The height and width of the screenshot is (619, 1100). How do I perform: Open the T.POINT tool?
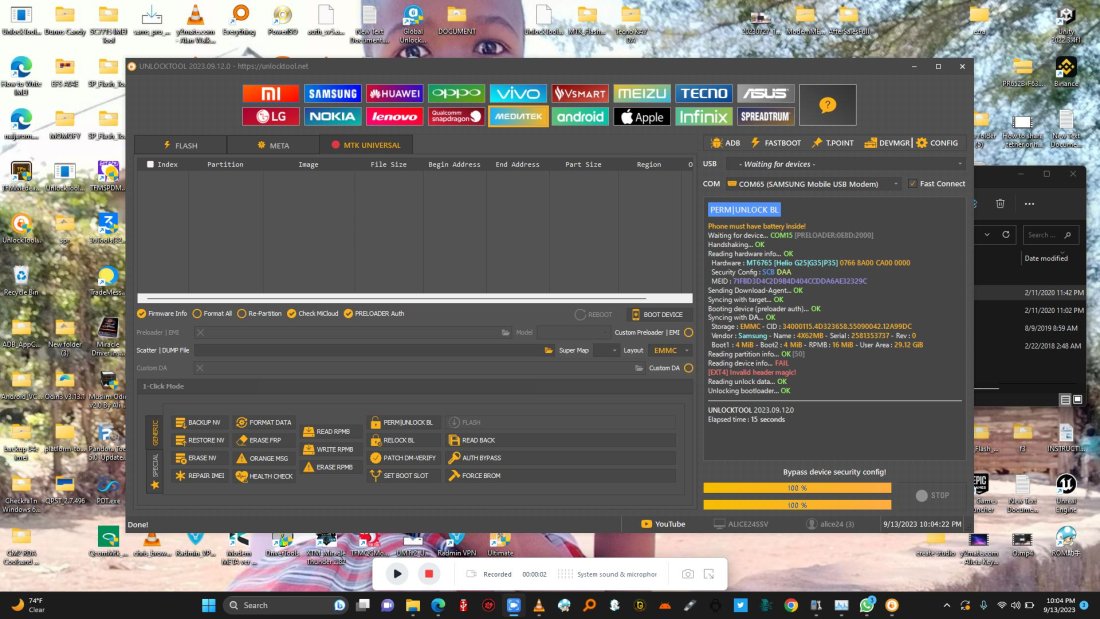[833, 143]
